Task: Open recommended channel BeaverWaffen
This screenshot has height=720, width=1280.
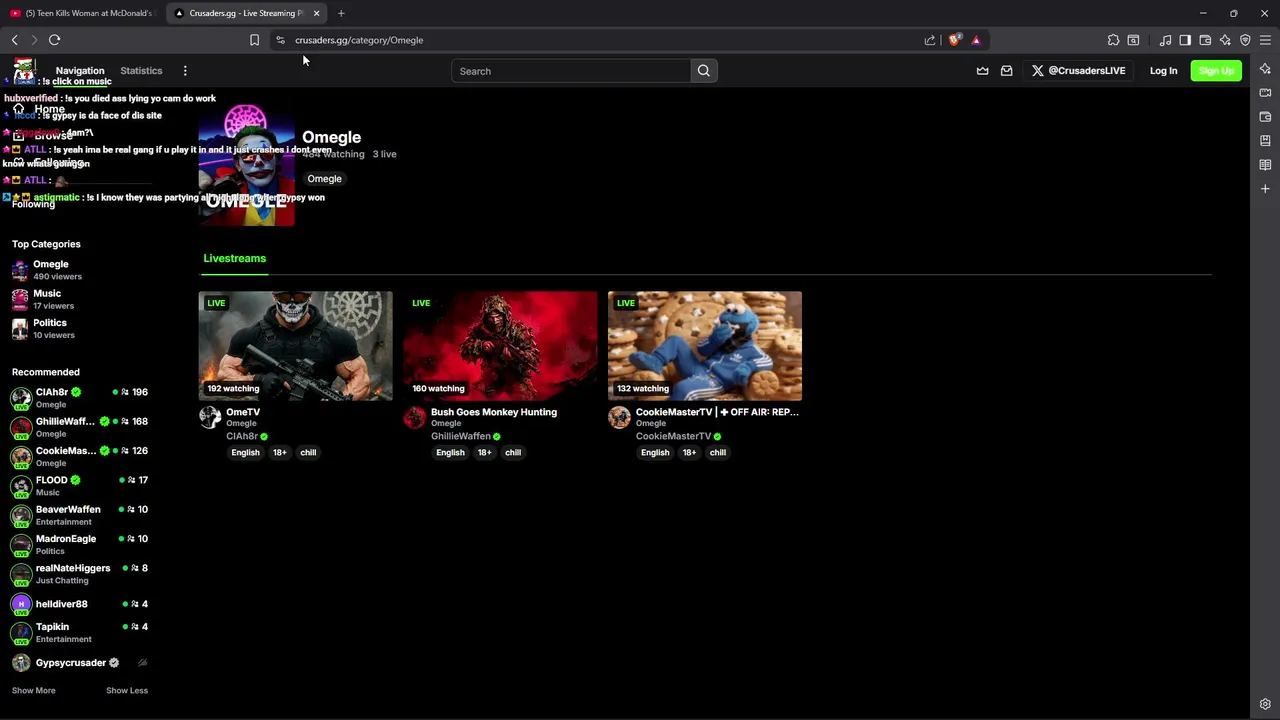Action: pos(80,515)
